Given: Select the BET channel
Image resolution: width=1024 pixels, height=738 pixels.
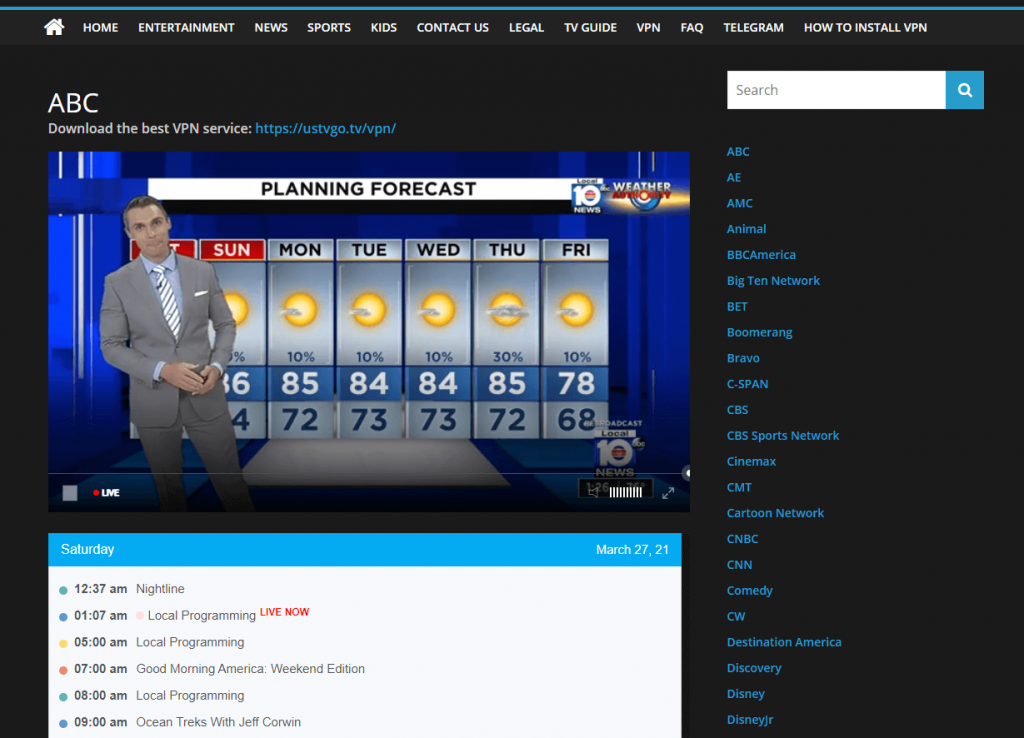Looking at the screenshot, I should 737,306.
